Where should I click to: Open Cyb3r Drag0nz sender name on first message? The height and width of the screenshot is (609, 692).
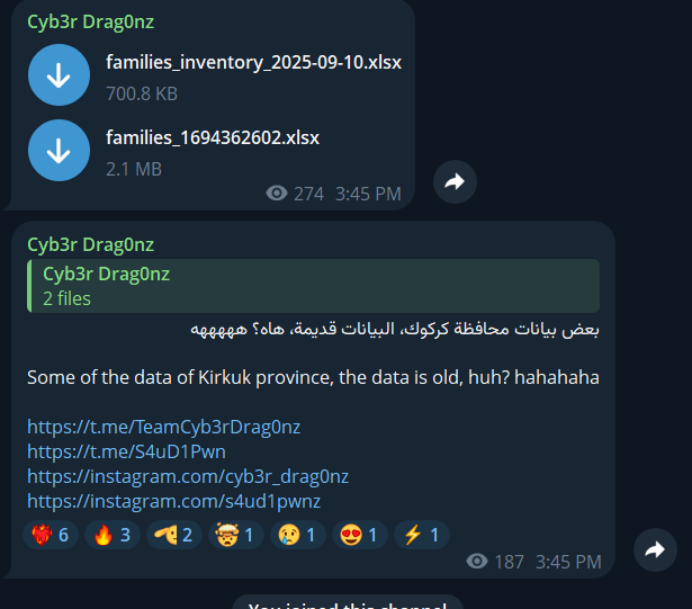pyautogui.click(x=90, y=22)
